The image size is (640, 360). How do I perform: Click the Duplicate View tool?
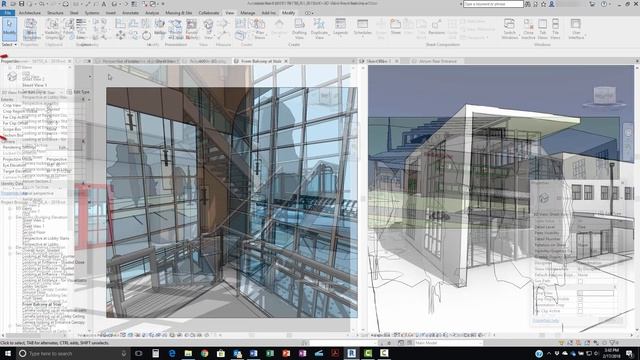[x=319, y=29]
